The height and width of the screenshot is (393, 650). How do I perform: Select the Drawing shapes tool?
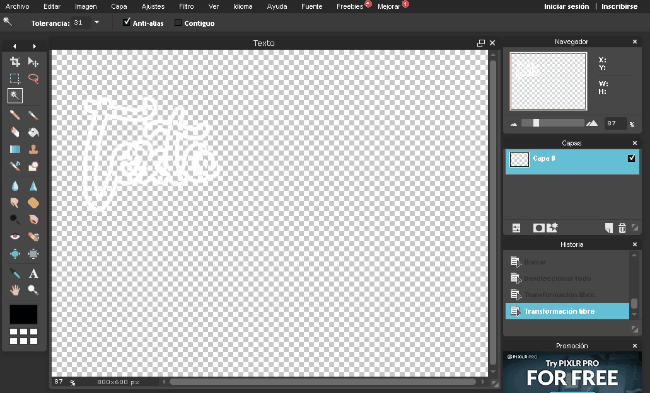(33, 166)
